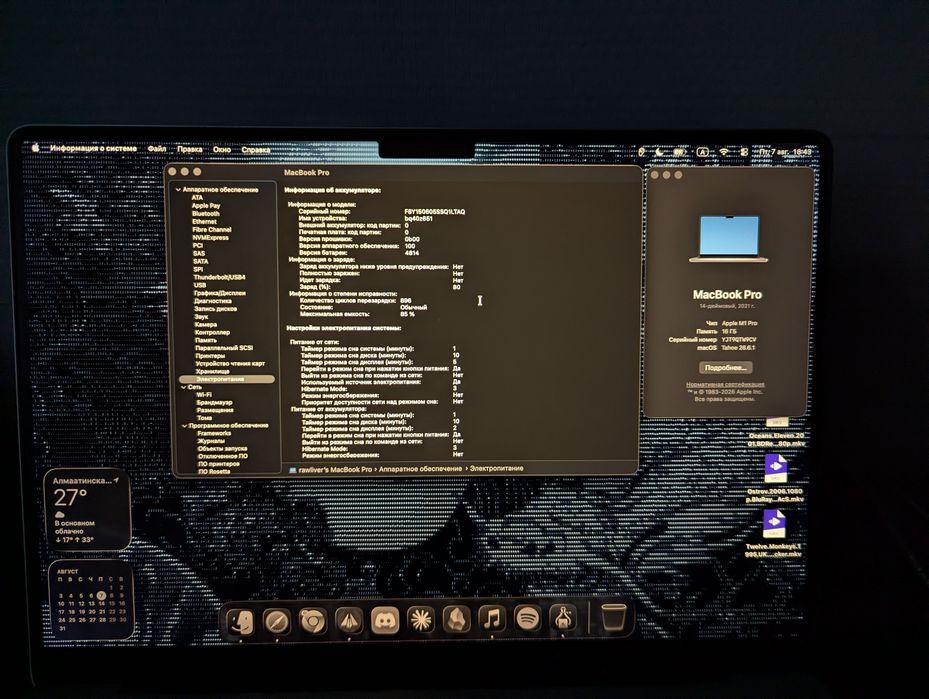Select Параллельный SCSI in the sidebar
The width and height of the screenshot is (929, 699).
(224, 348)
